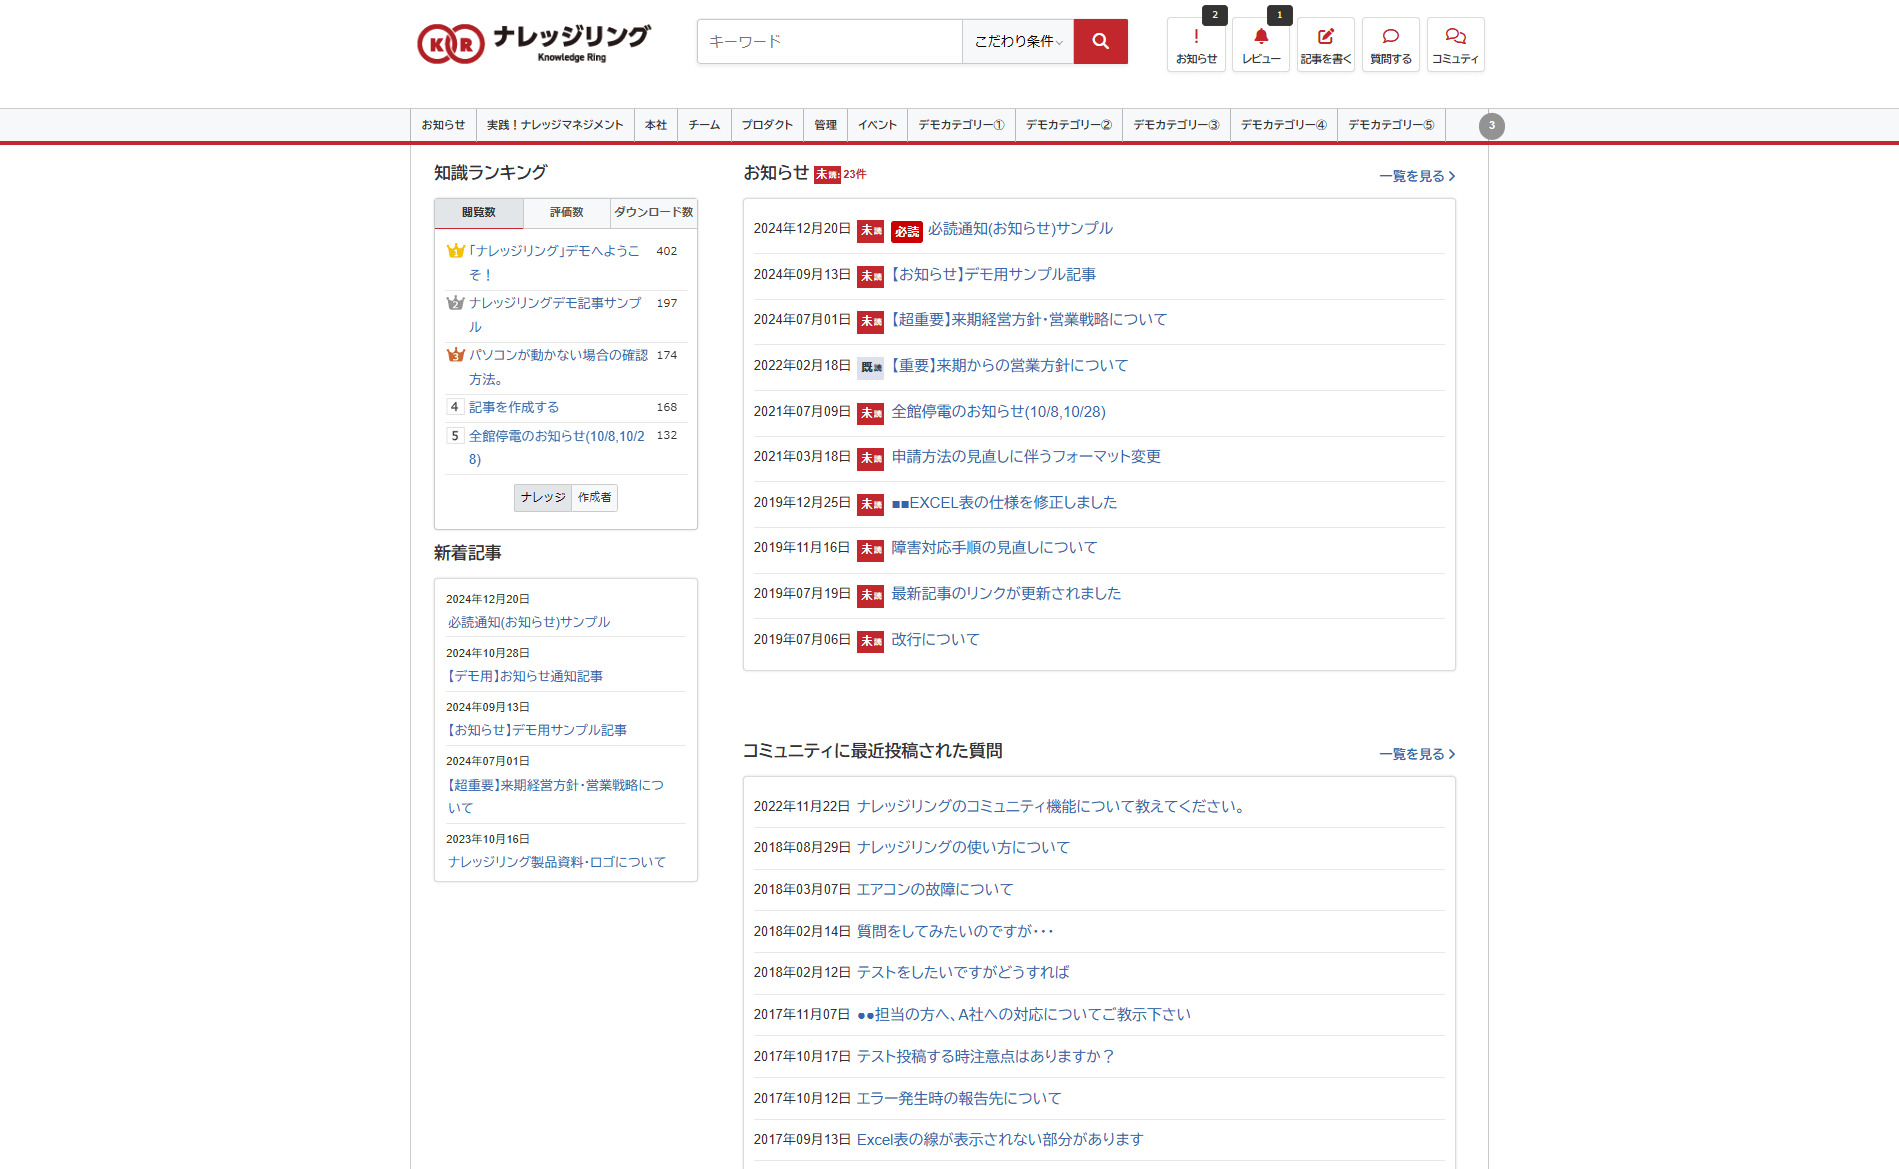This screenshot has width=1899, height=1169.
Task: Toggle ranking to ナレッジ view
Action: [543, 497]
